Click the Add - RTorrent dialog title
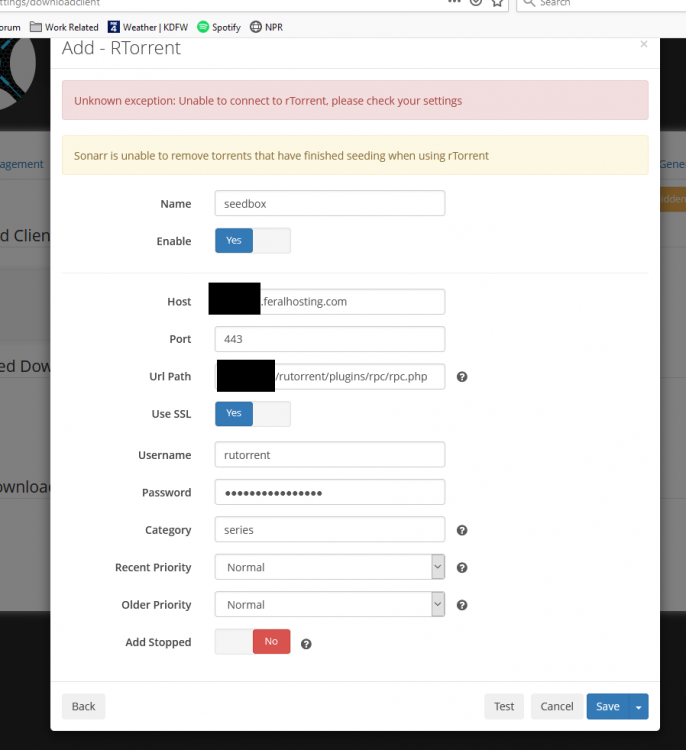The height and width of the screenshot is (750, 686). click(121, 48)
